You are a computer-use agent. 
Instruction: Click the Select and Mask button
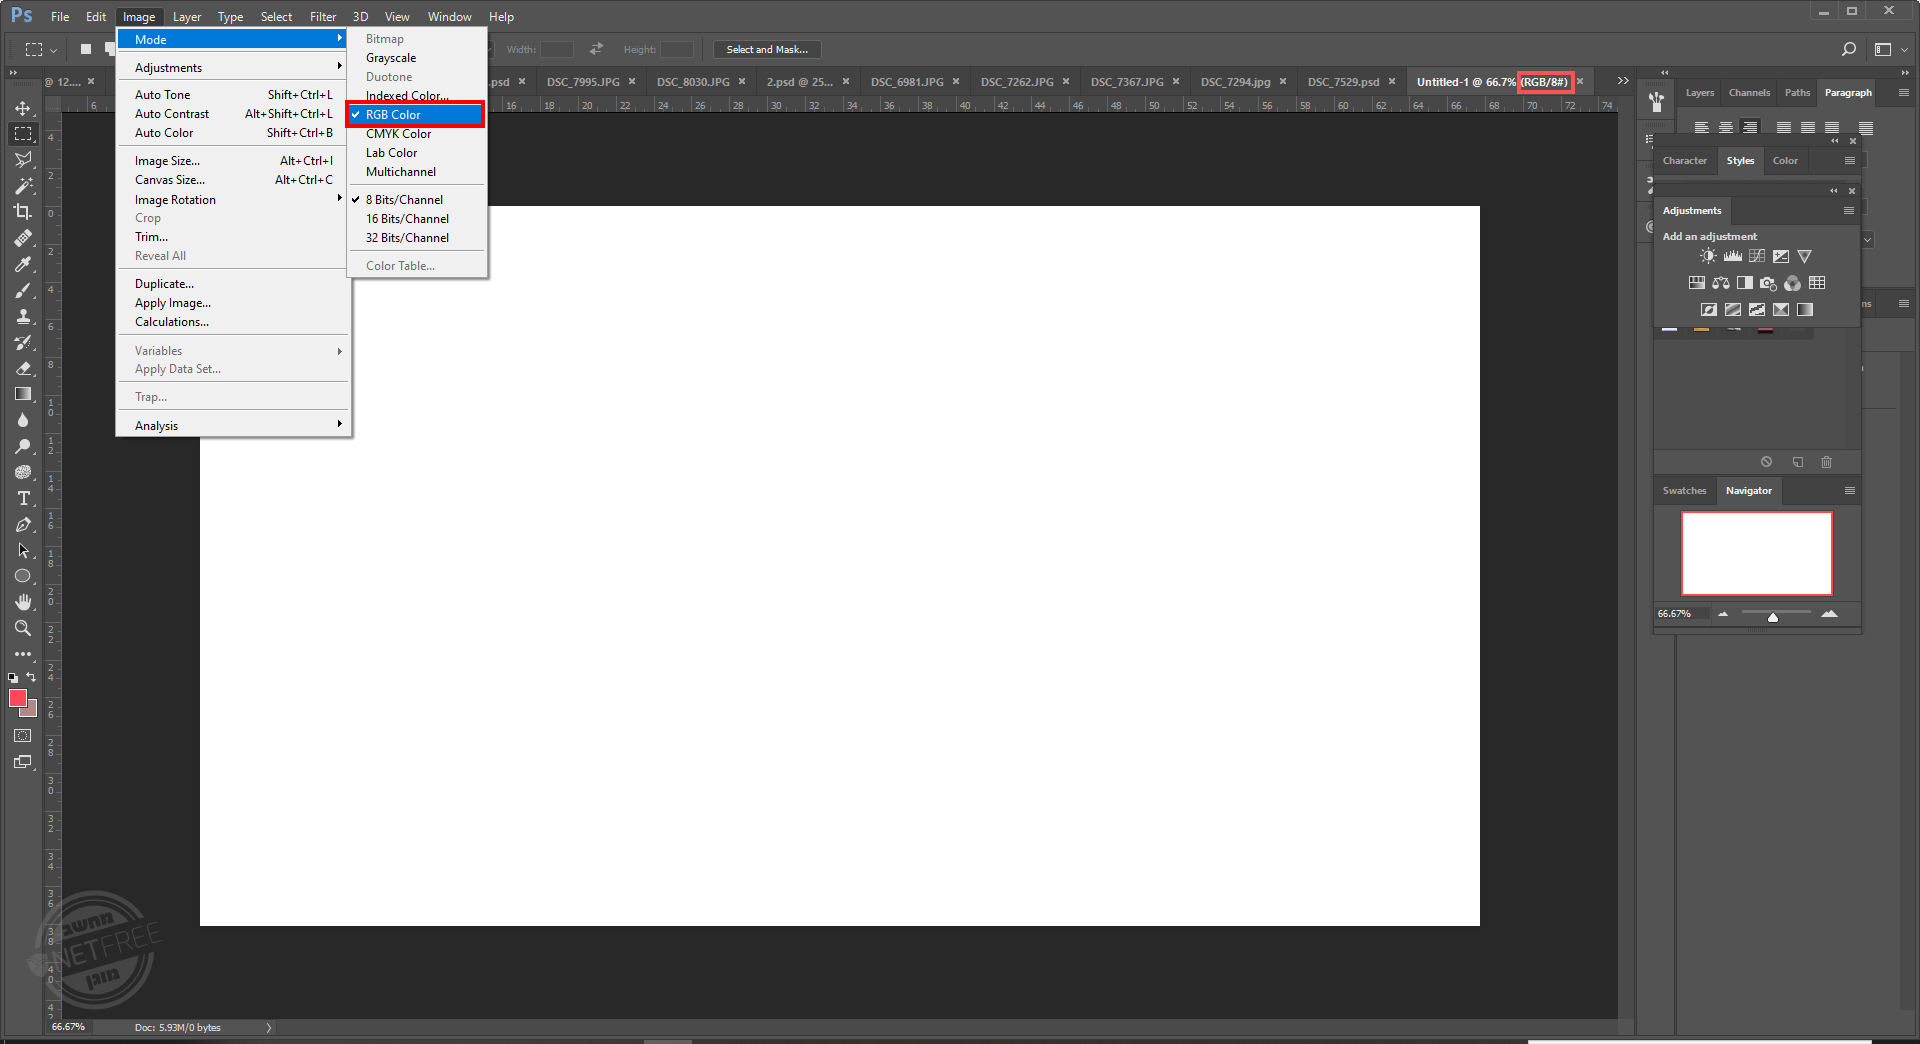tap(767, 49)
